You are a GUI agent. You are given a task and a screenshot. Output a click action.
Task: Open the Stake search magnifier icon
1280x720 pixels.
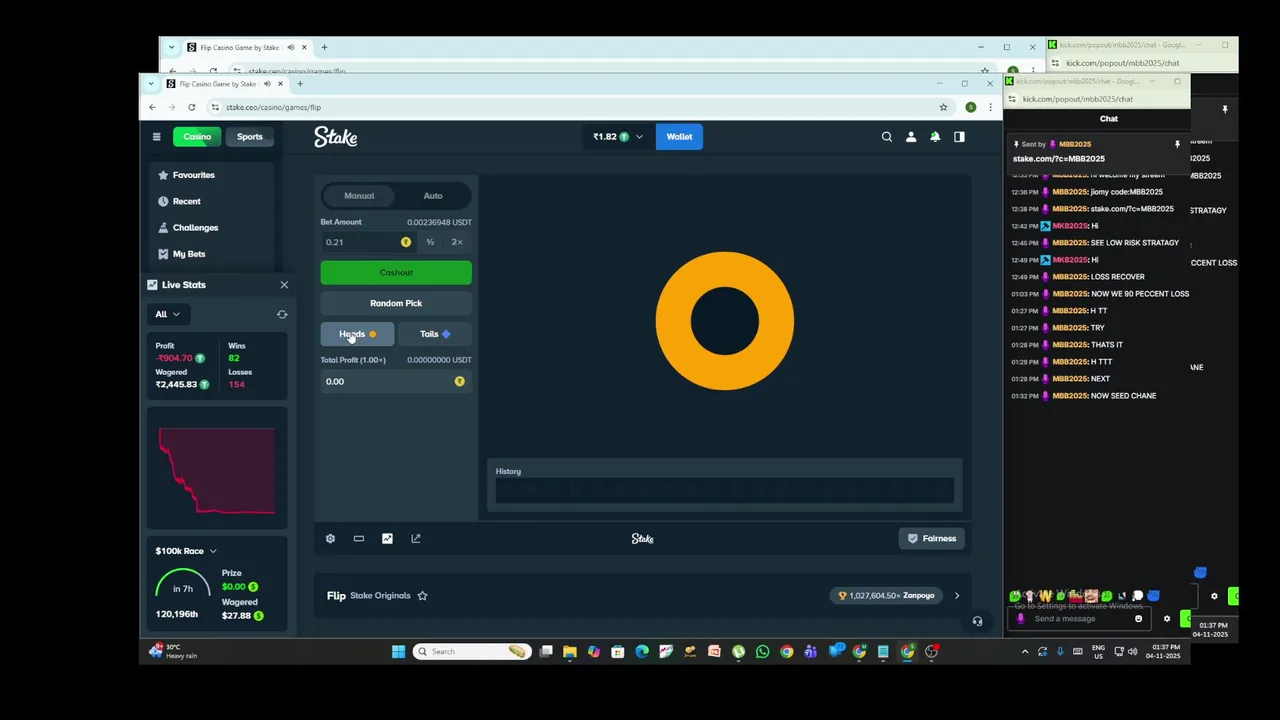pyautogui.click(x=887, y=137)
